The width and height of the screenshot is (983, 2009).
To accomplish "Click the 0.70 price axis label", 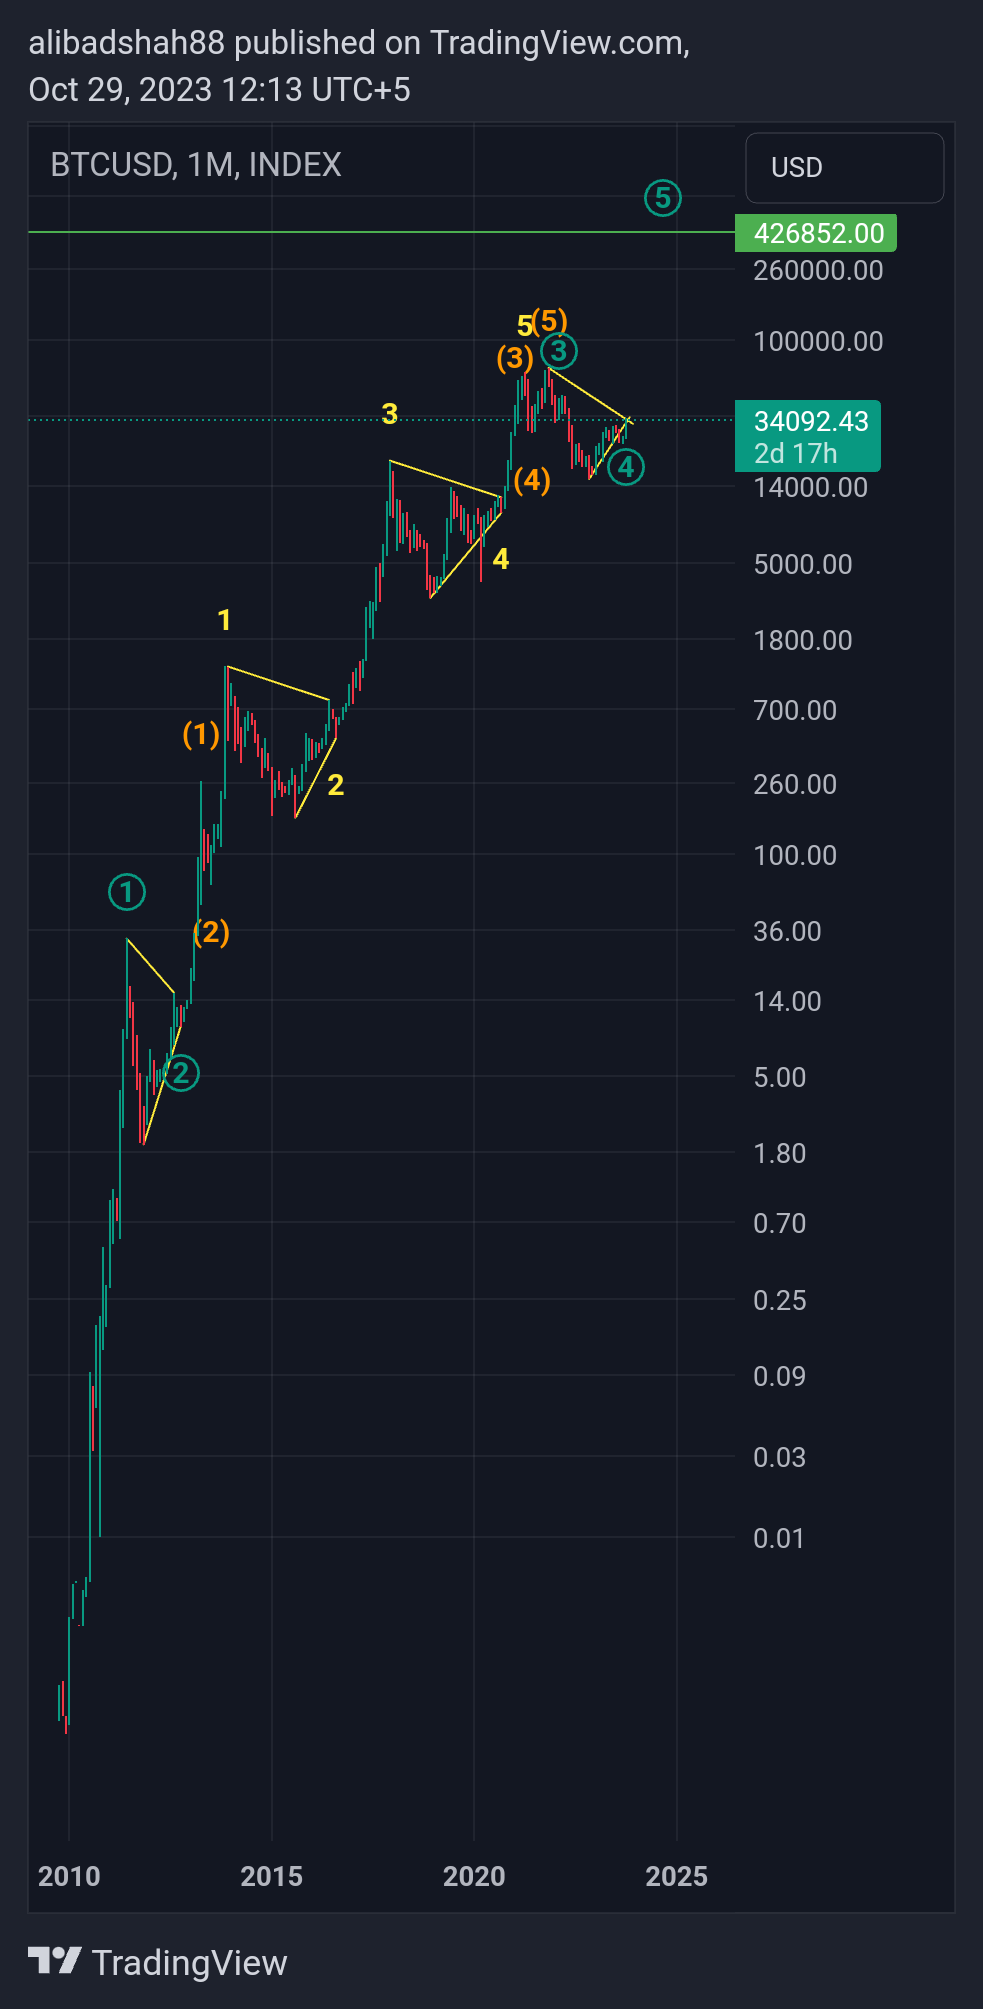I will (x=779, y=1223).
